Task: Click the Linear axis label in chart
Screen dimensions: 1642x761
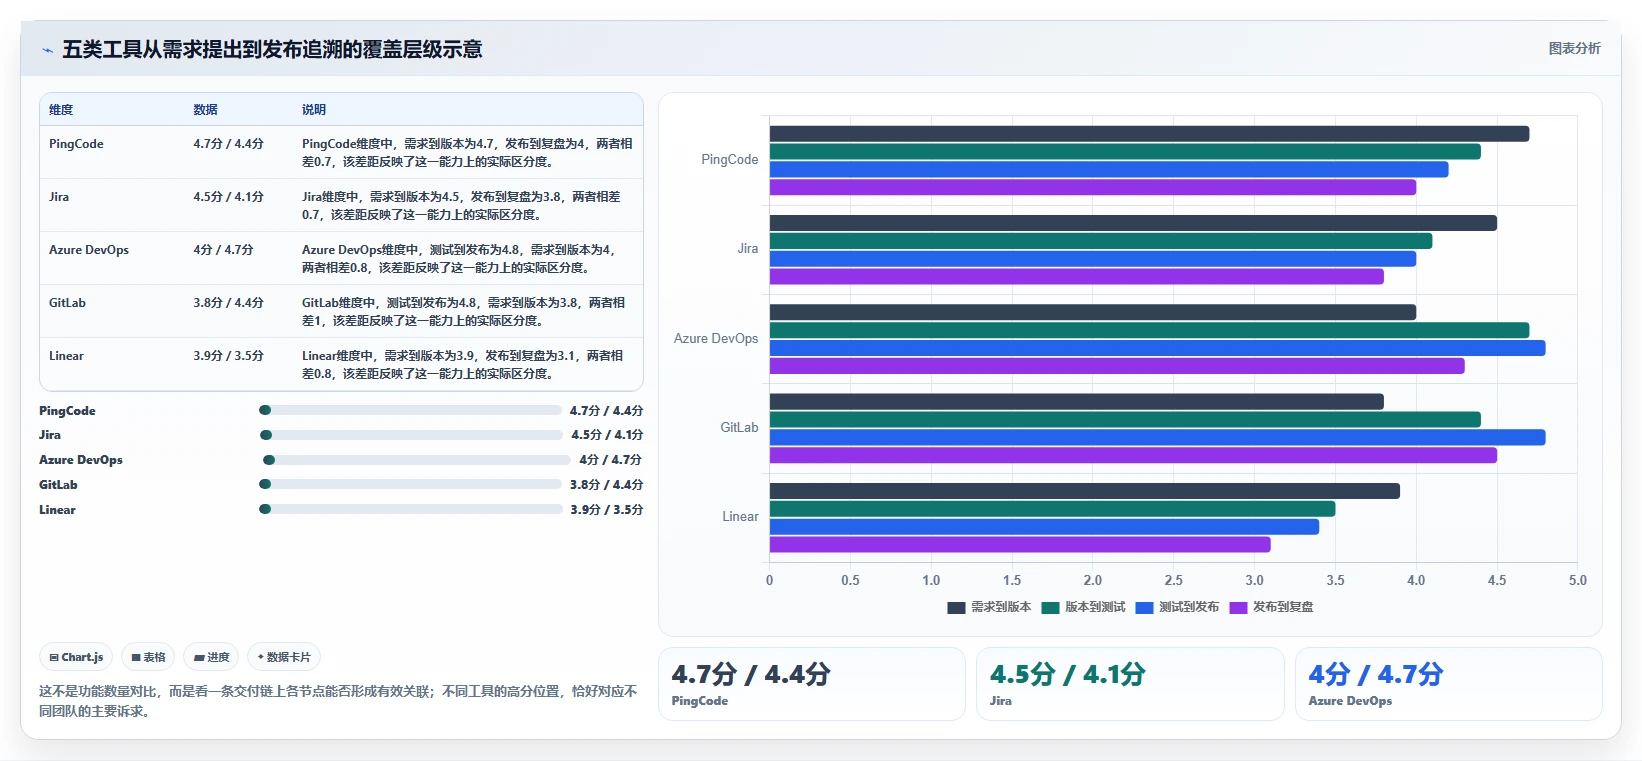Action: (740, 517)
